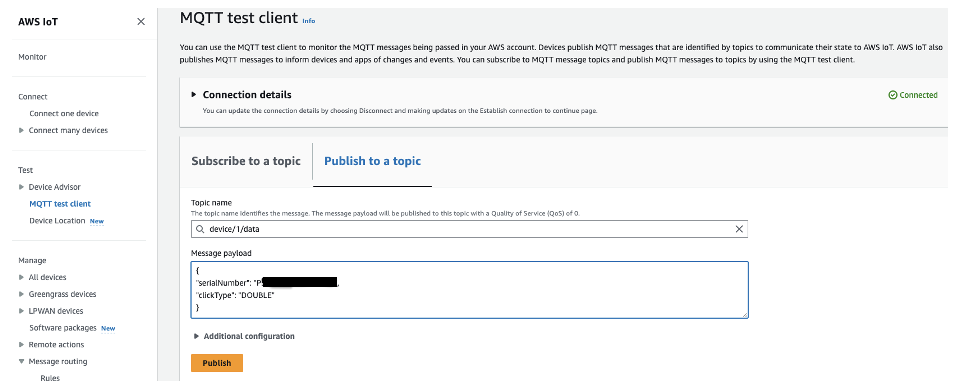Click the Connected status indicator

pos(913,95)
